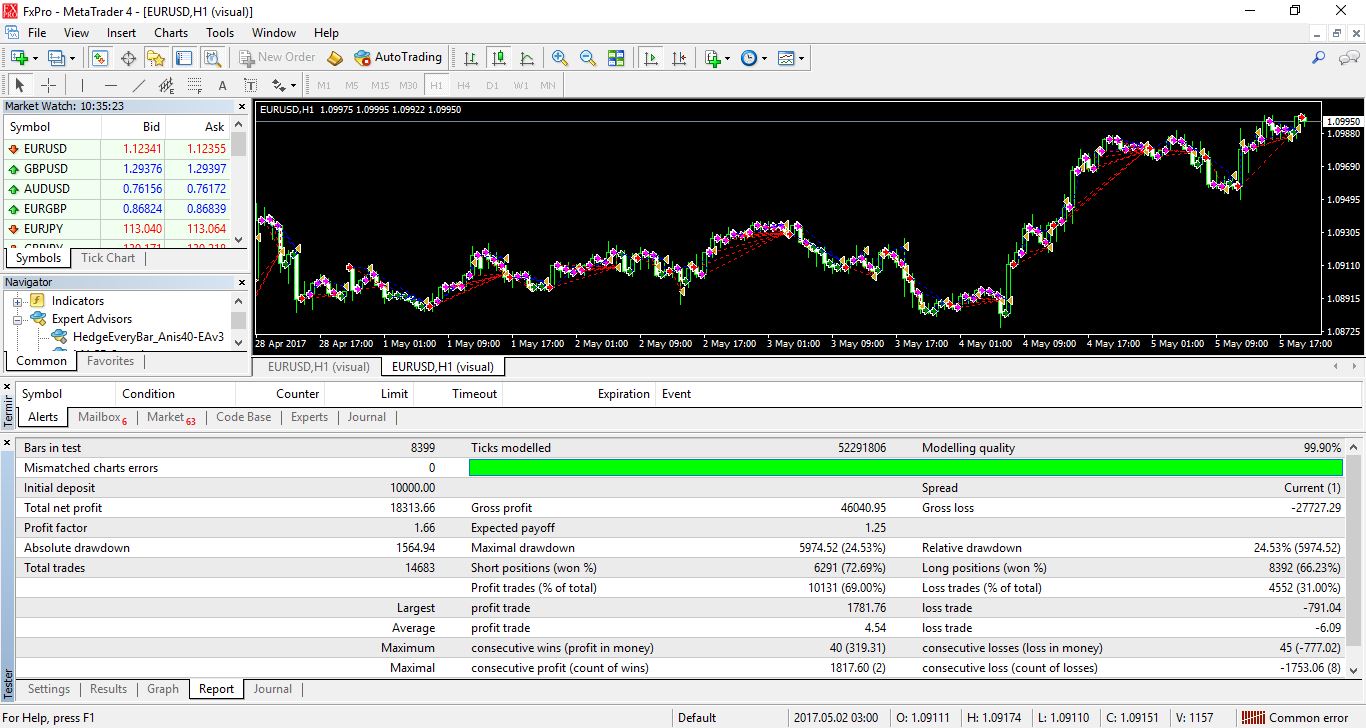This screenshot has height=728, width=1366.
Task: Select the Draw text label tool
Action: coord(250,85)
